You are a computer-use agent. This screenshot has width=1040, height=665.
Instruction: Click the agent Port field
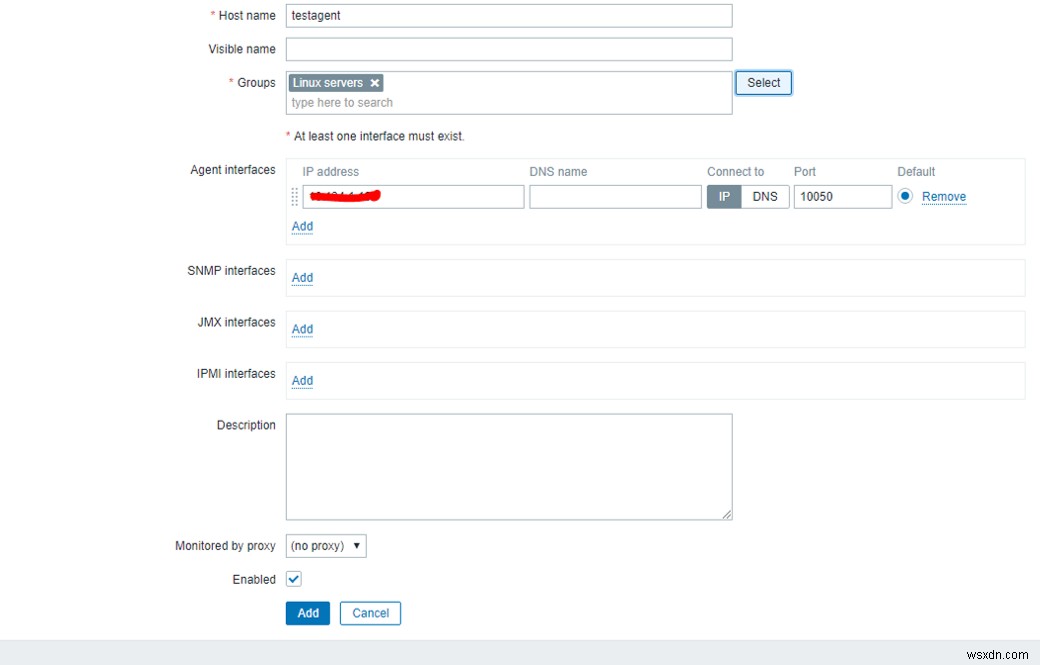click(x=840, y=196)
